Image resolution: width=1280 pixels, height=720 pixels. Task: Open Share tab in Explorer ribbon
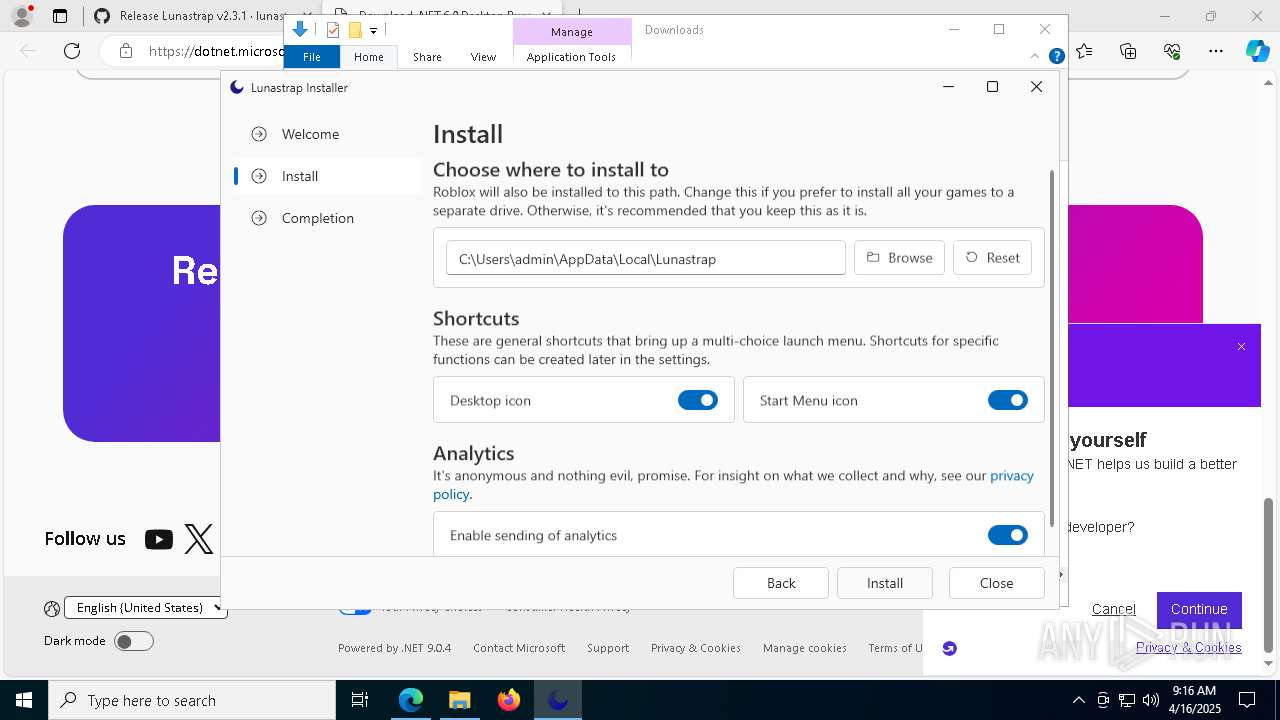(427, 57)
